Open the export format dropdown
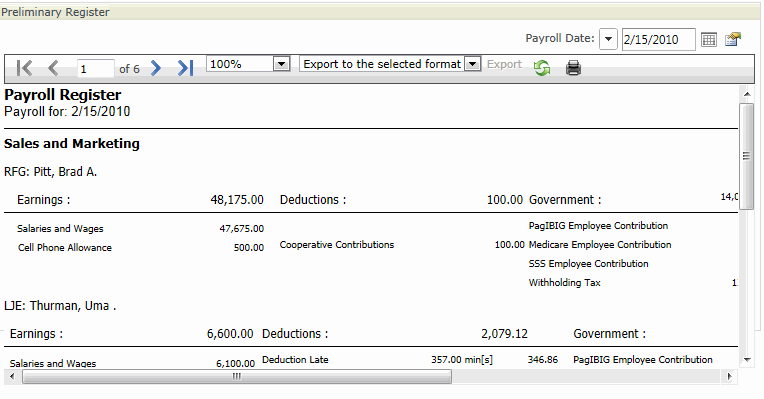This screenshot has width=764, height=399. point(472,64)
